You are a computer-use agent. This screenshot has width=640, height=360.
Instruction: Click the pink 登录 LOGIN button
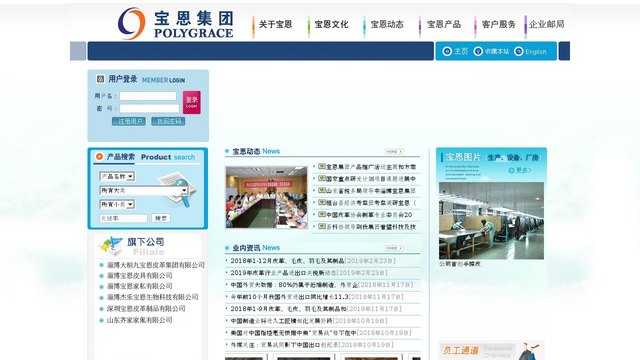pos(191,102)
